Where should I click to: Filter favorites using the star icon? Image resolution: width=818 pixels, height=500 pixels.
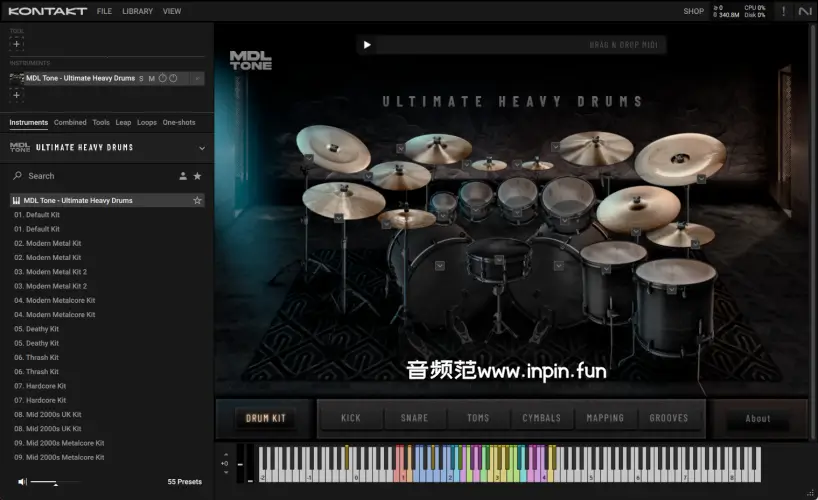[197, 176]
